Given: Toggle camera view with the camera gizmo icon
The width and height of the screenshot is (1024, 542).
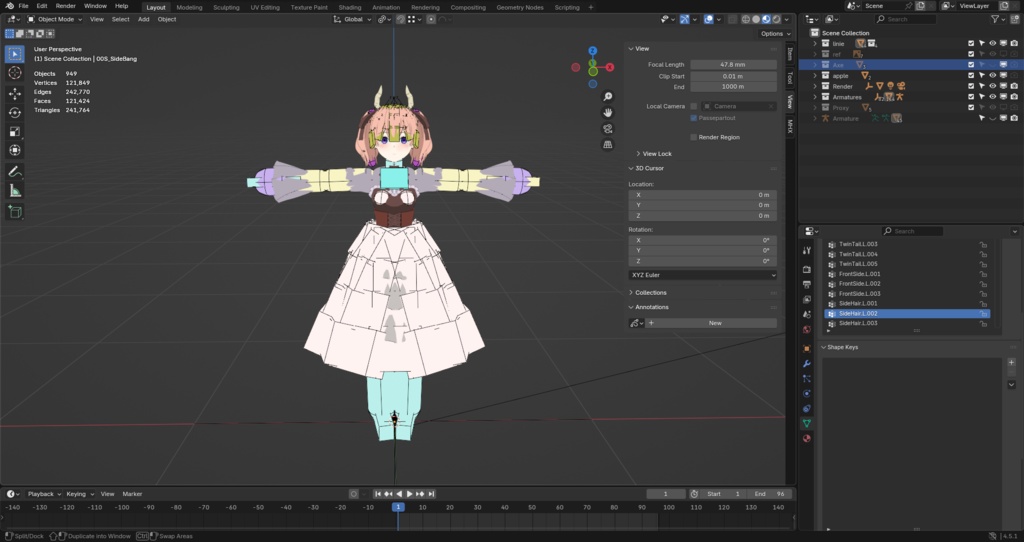Looking at the screenshot, I should pos(608,129).
